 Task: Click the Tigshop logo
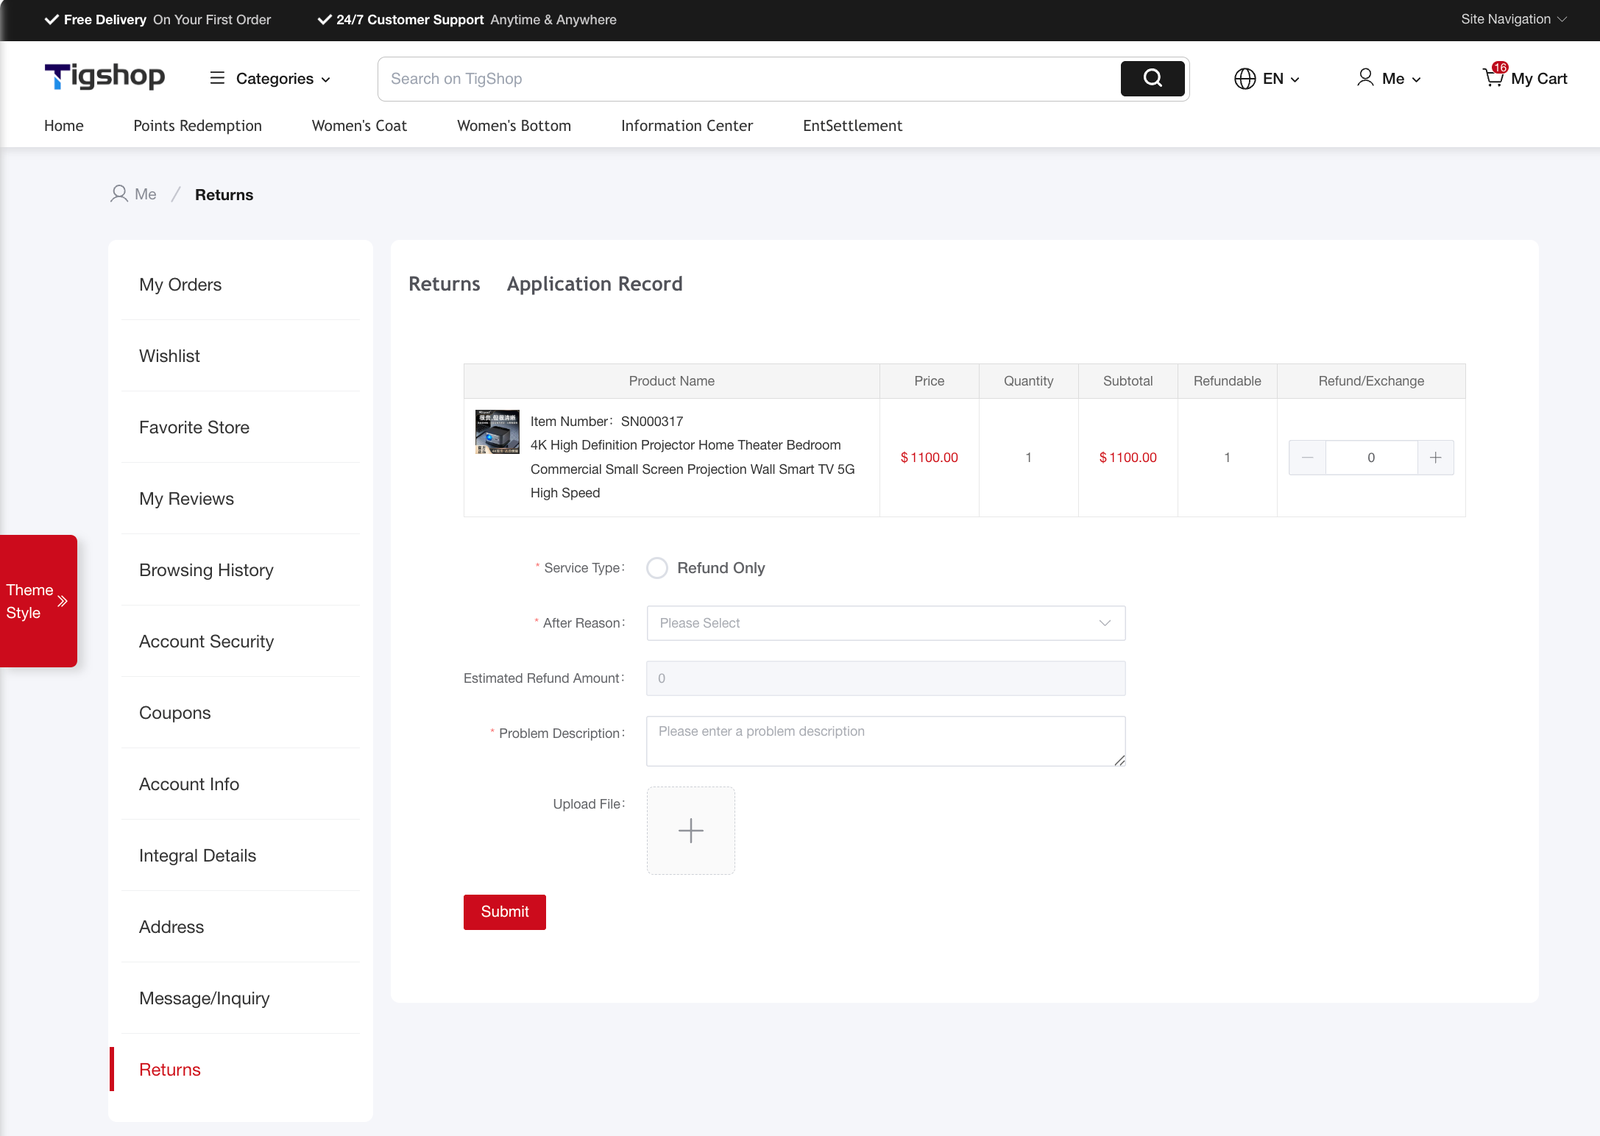[x=105, y=77]
